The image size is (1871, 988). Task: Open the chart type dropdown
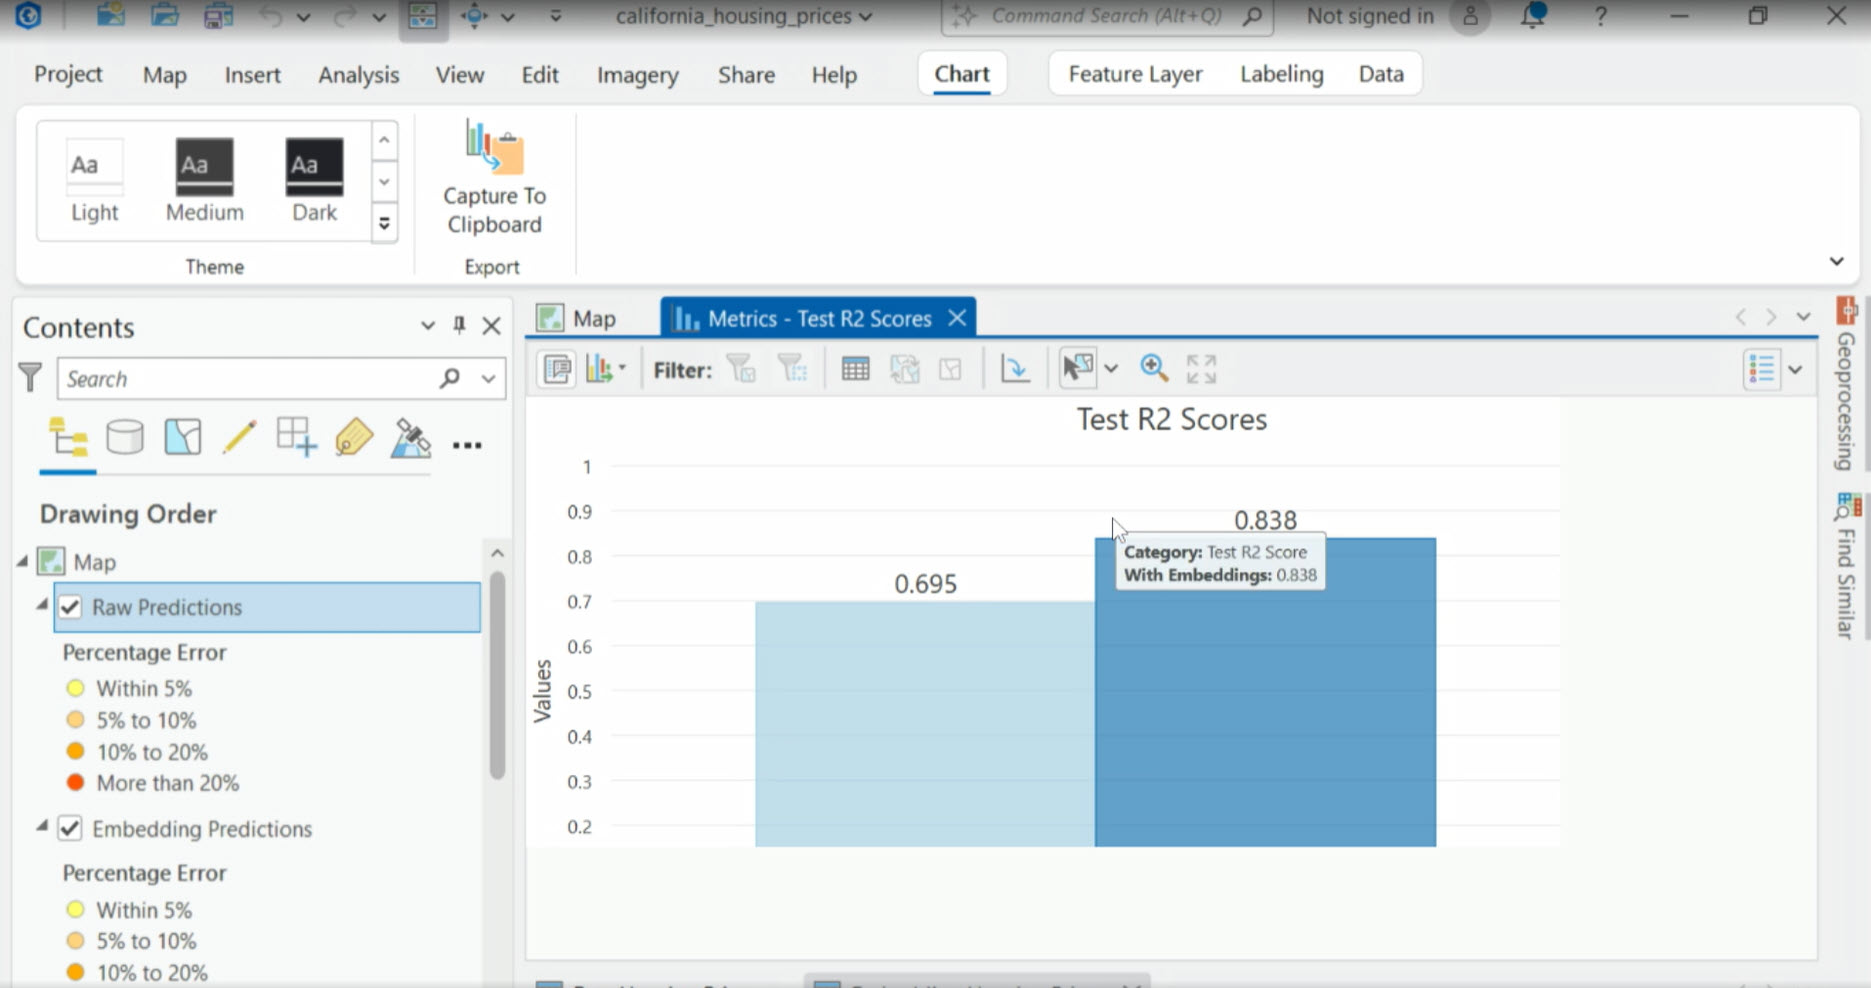(x=622, y=369)
